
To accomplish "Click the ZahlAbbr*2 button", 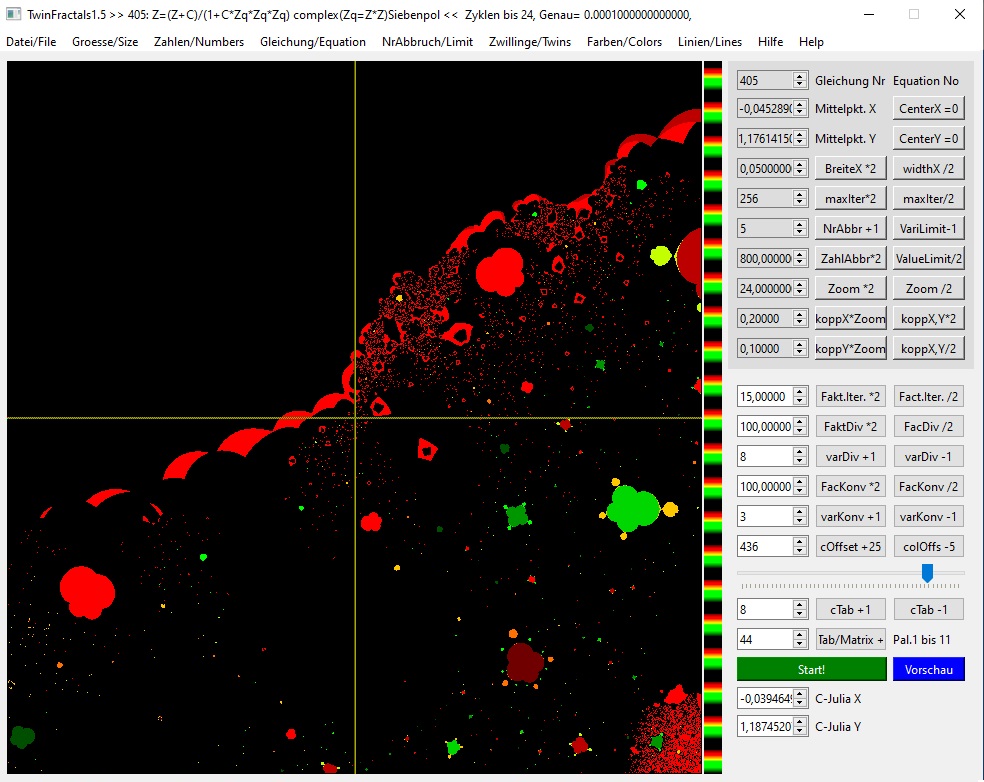I will click(850, 259).
